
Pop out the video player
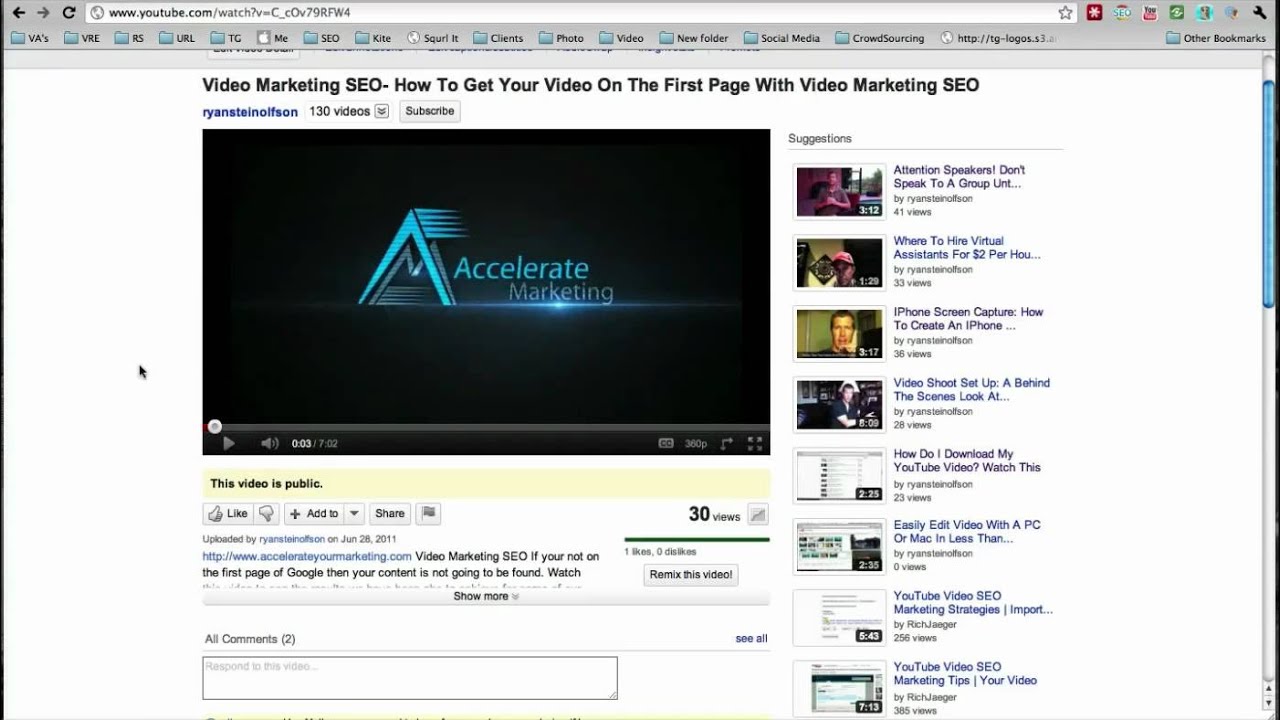click(x=727, y=443)
